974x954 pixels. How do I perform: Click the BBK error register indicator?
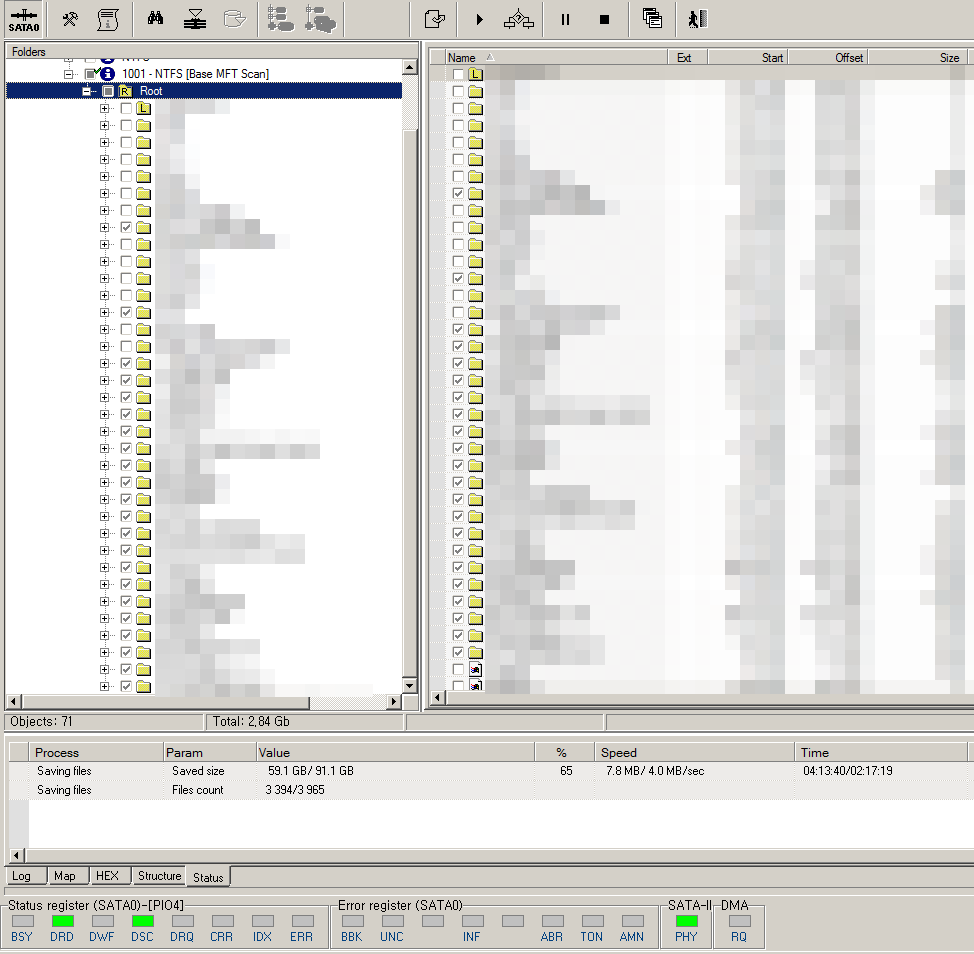353,921
